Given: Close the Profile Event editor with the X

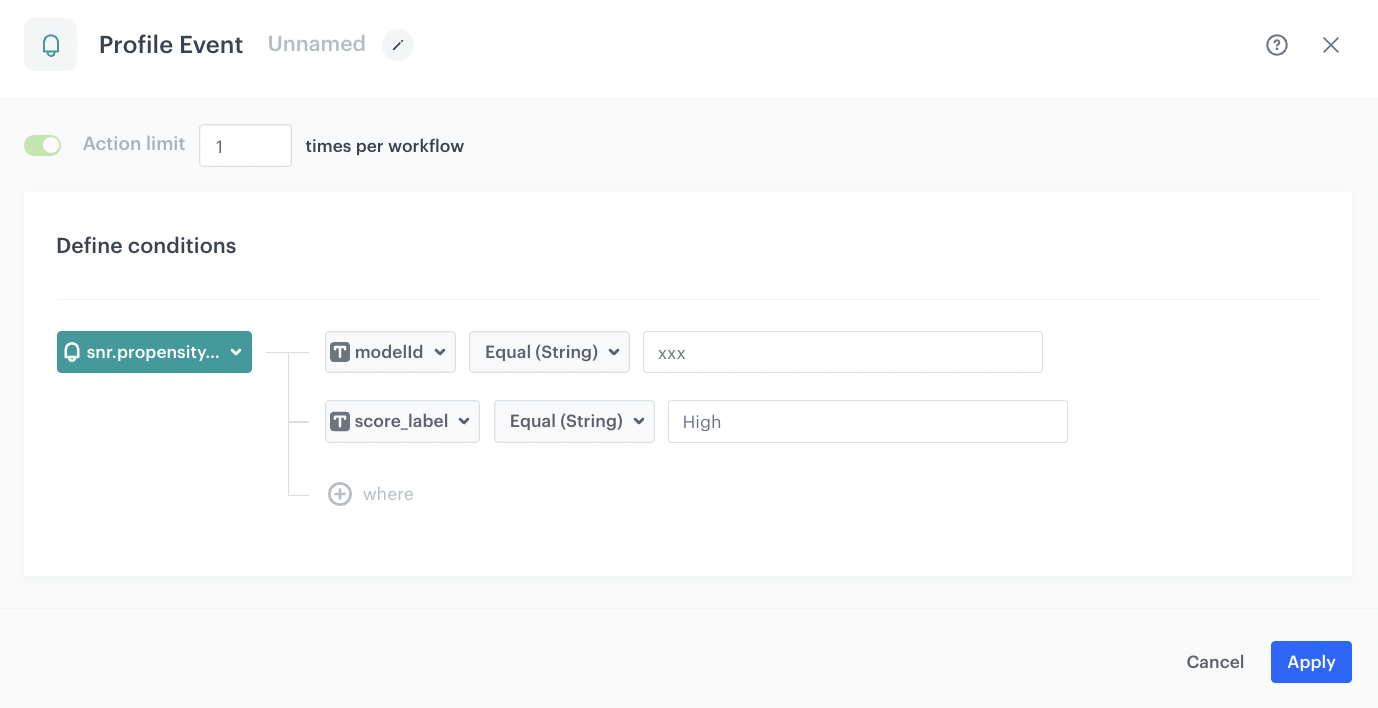Looking at the screenshot, I should coord(1331,44).
